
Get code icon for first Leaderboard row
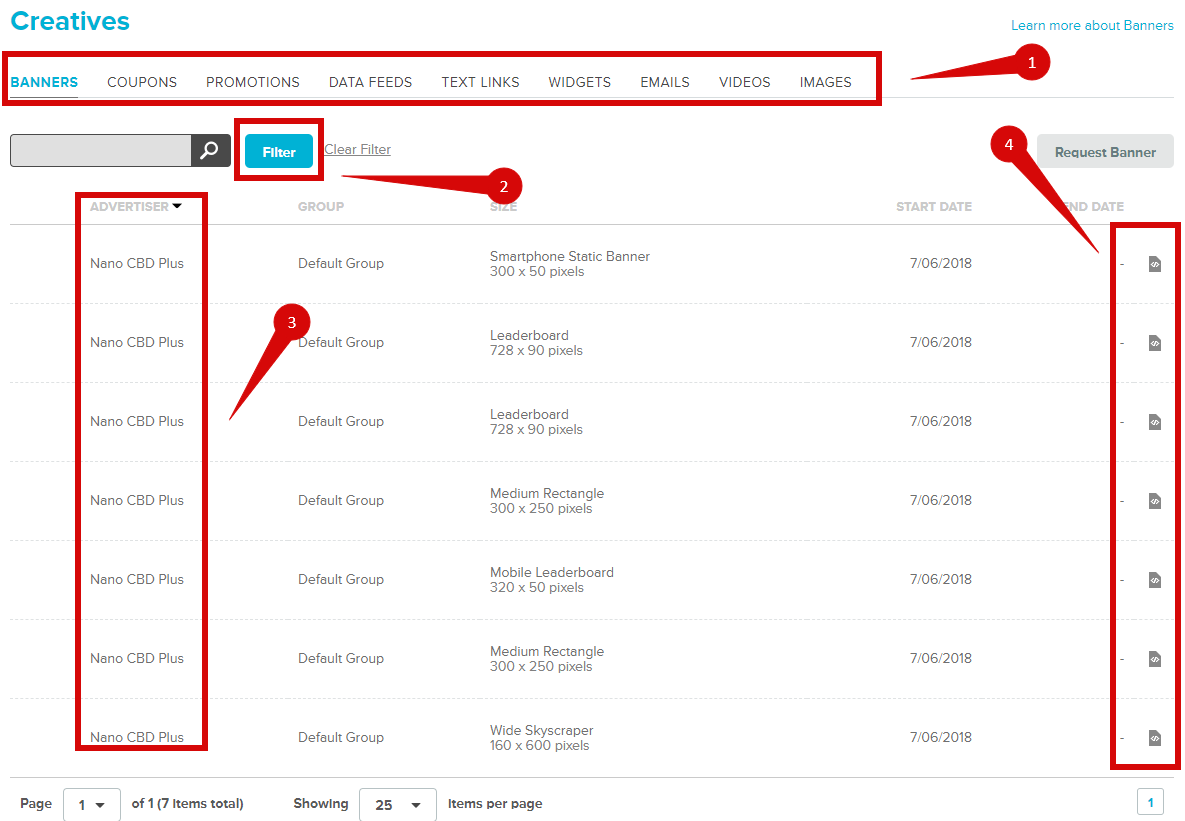tap(1154, 343)
